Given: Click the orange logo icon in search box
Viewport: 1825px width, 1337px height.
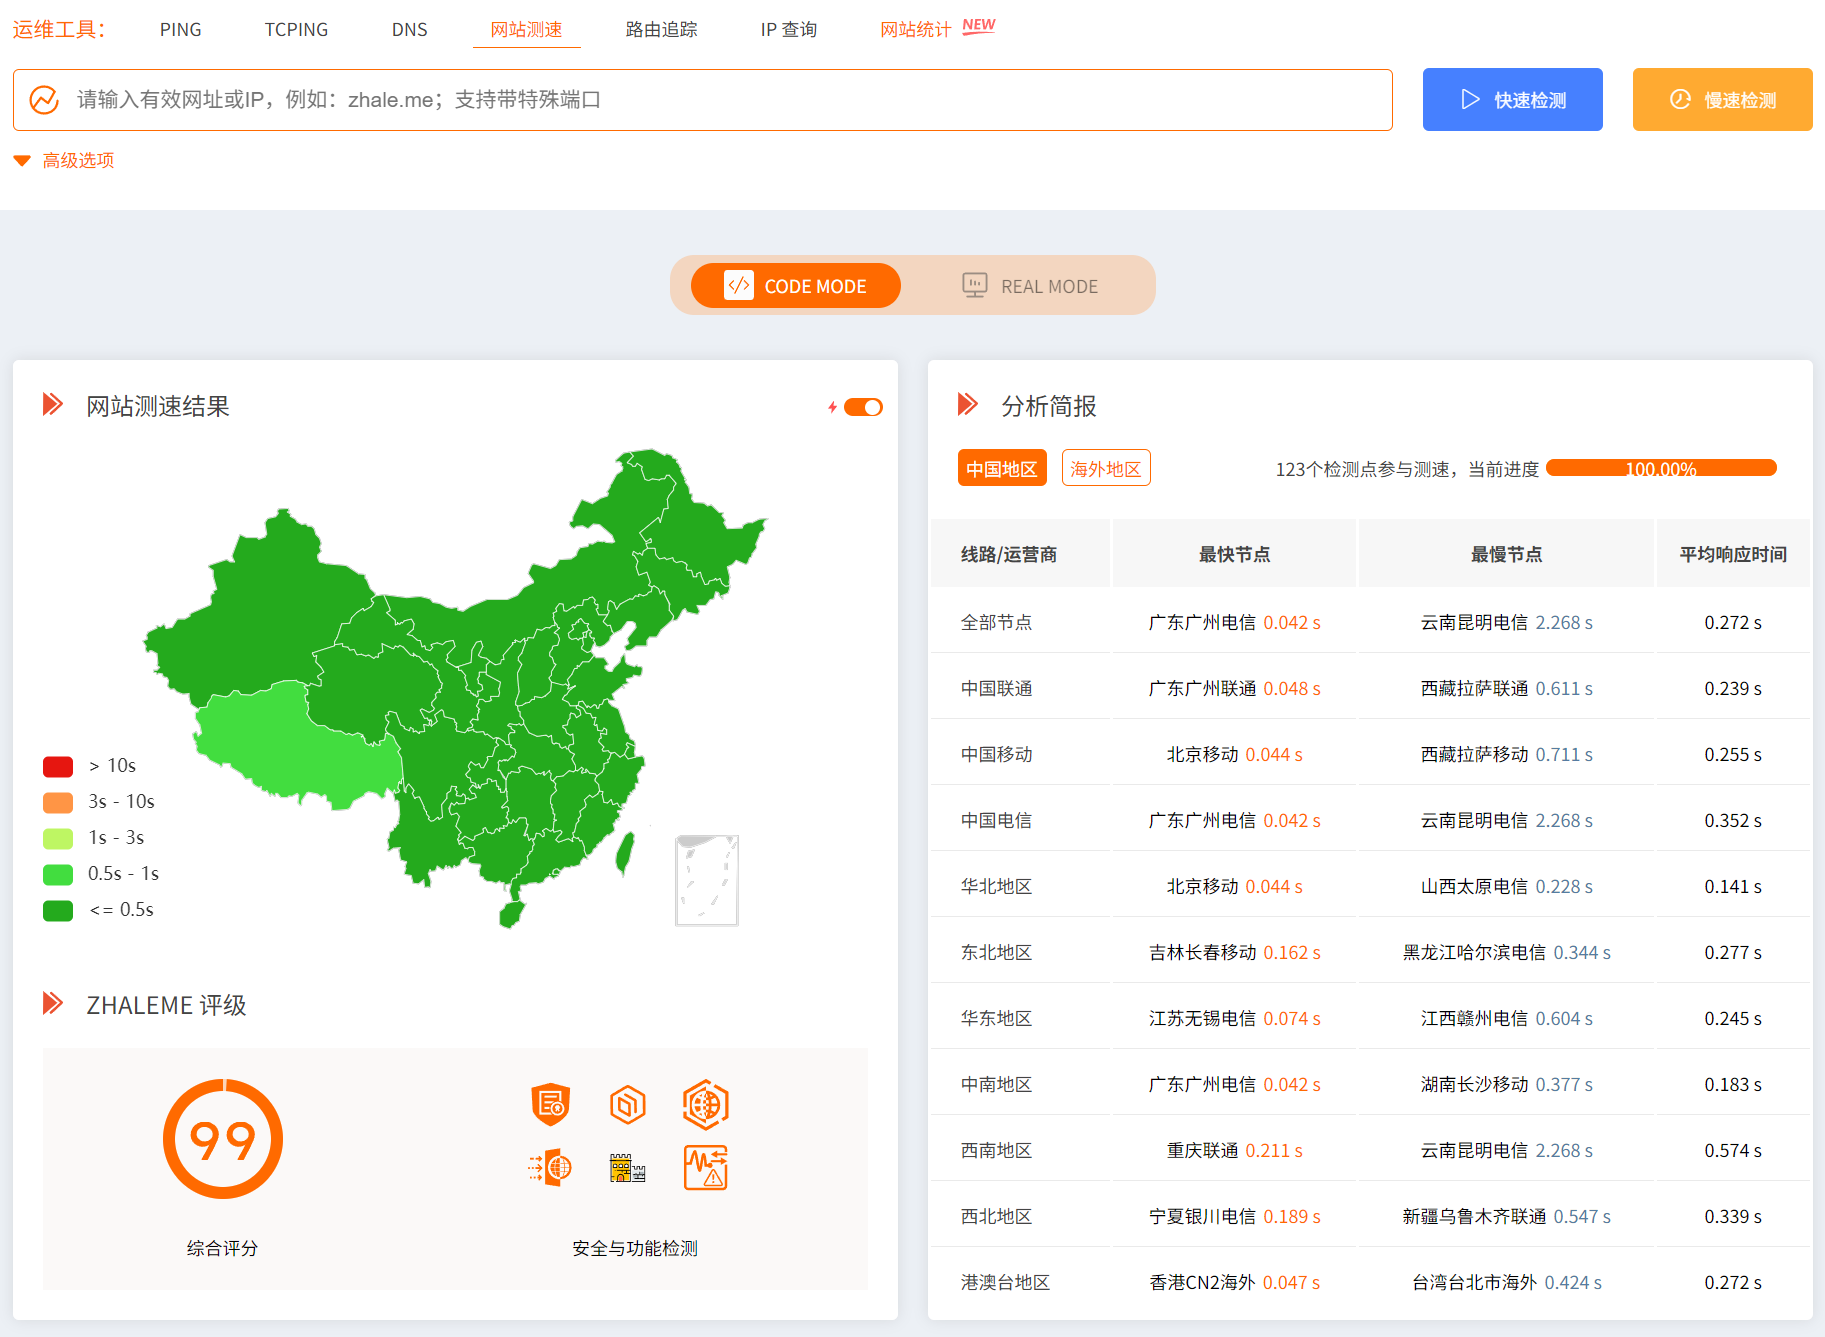Looking at the screenshot, I should tap(44, 100).
